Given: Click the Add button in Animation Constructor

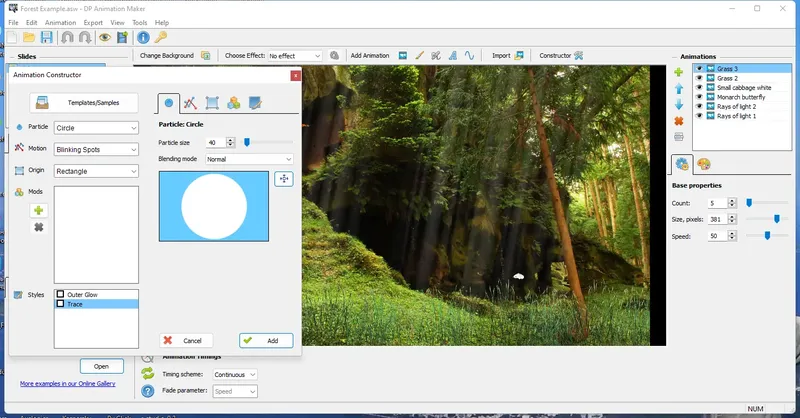Looking at the screenshot, I should [x=266, y=341].
